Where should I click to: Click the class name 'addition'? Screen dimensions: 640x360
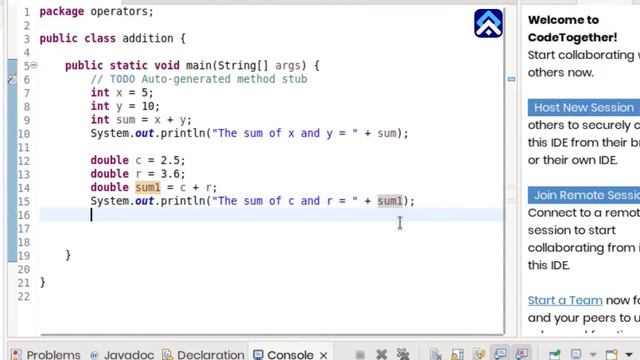(x=148, y=38)
